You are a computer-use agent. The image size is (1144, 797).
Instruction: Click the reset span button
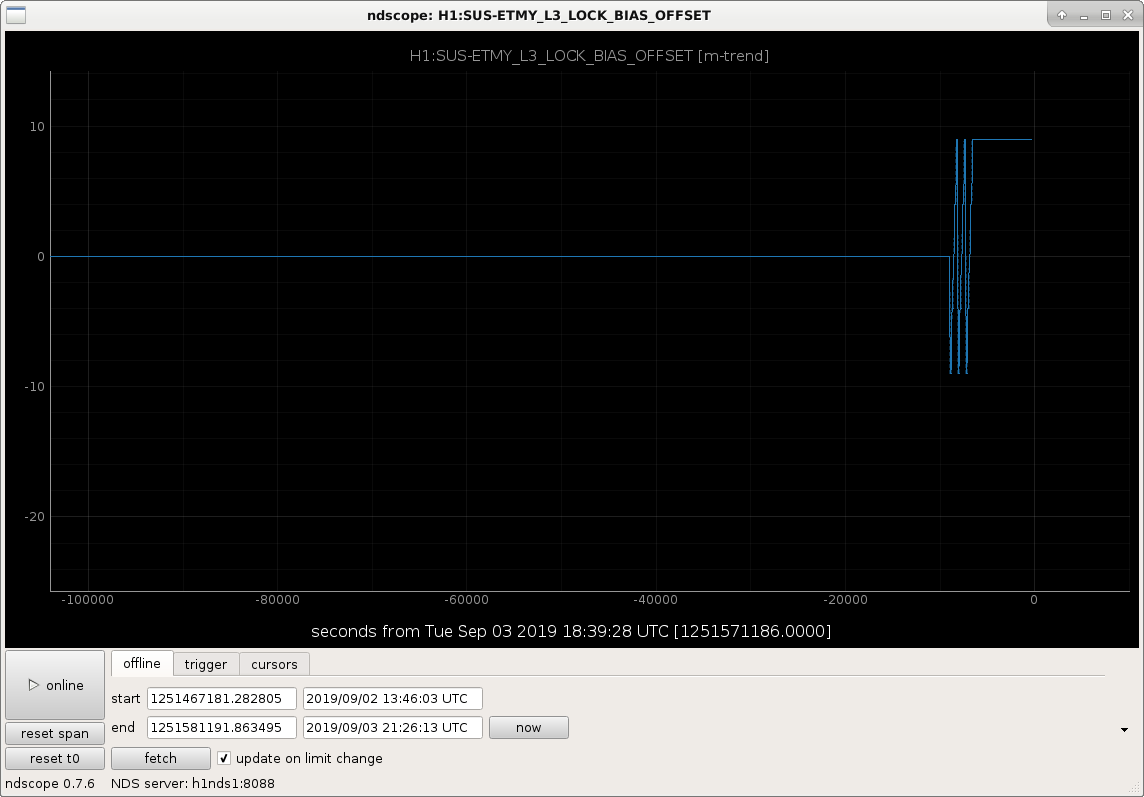point(55,734)
